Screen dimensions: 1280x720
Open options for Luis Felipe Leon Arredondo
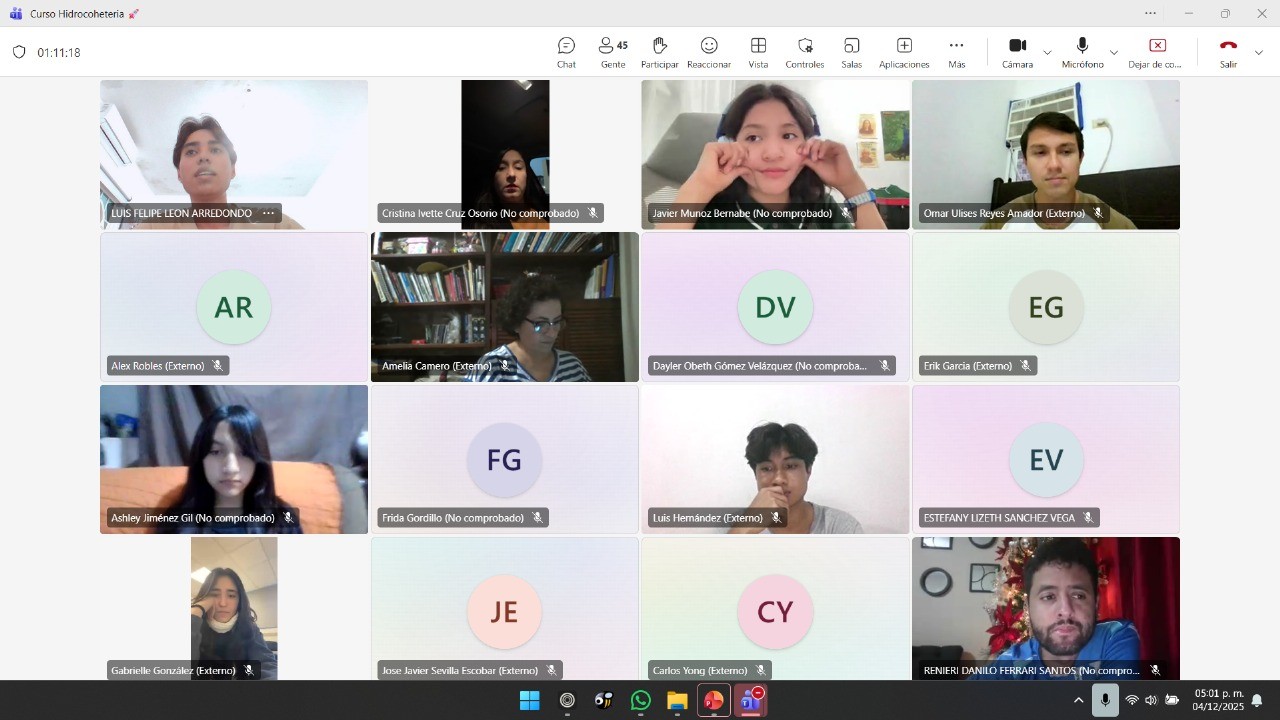[x=268, y=213]
